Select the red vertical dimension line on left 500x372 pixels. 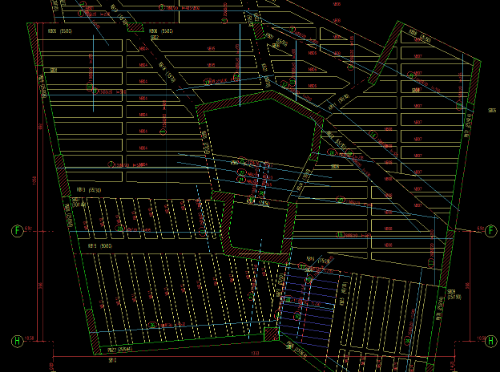pyautogui.click(x=37, y=182)
